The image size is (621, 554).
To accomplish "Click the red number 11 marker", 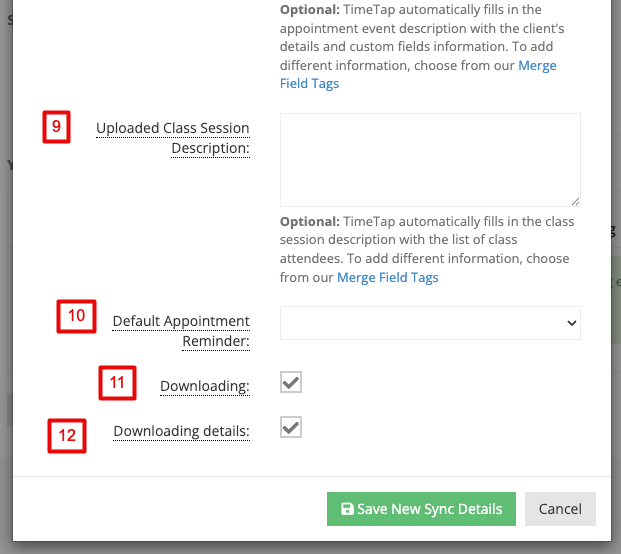I will 117,383.
